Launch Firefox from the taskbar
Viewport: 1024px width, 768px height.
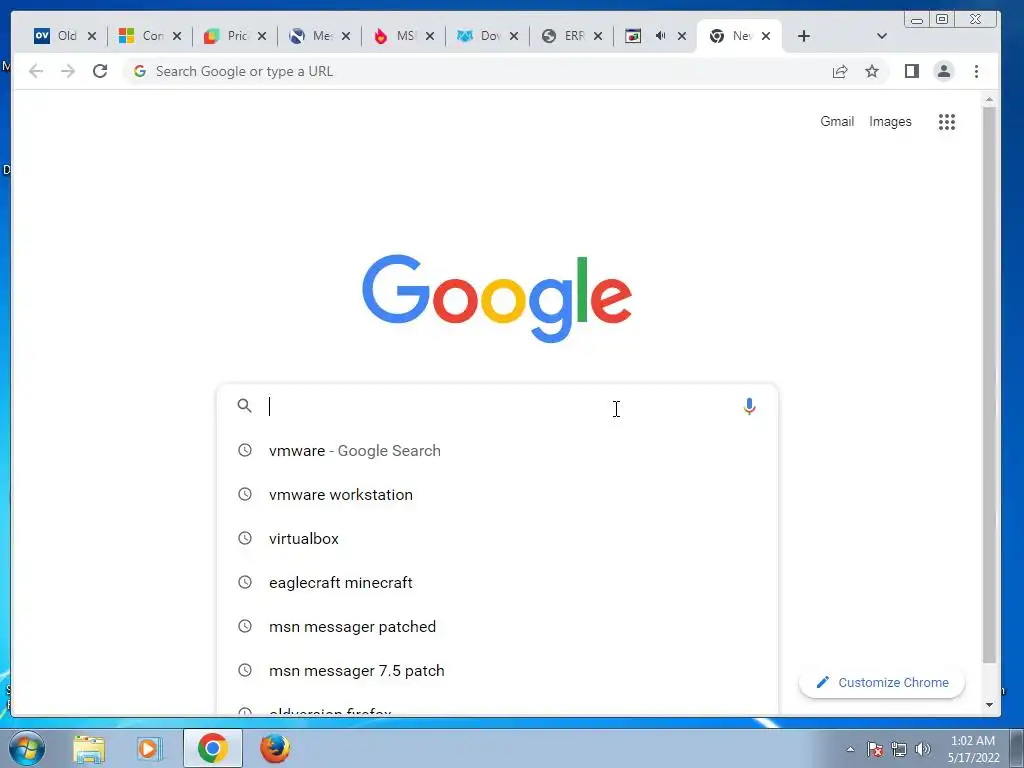point(275,748)
